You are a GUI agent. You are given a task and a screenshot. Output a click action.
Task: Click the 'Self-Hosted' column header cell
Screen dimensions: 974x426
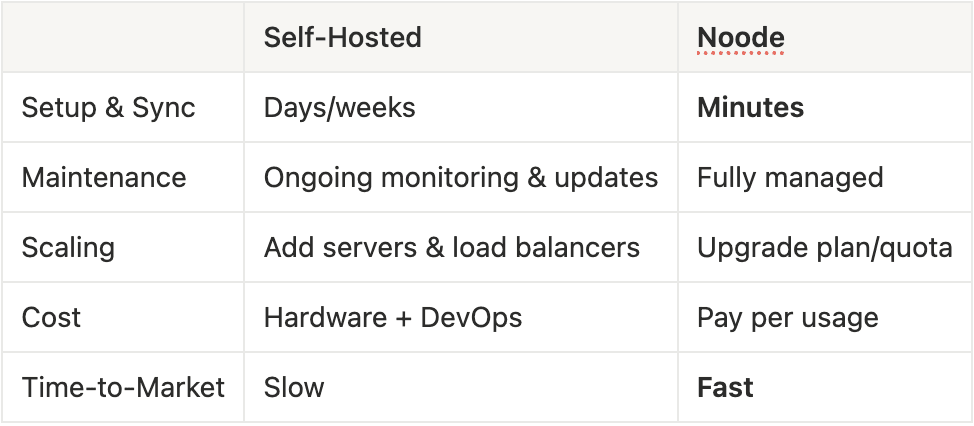pos(342,38)
